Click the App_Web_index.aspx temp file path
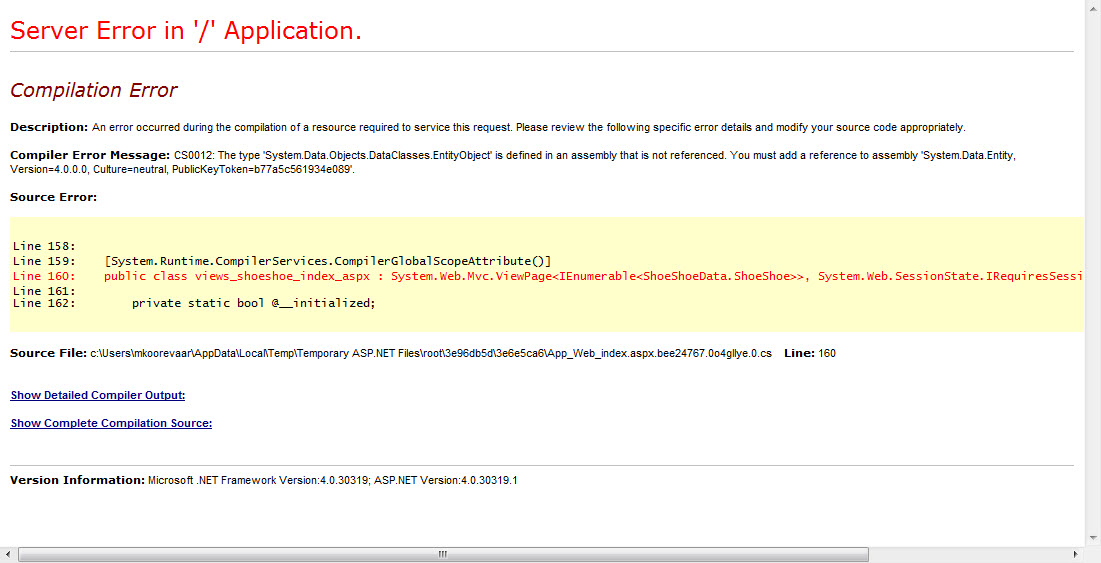 431,353
